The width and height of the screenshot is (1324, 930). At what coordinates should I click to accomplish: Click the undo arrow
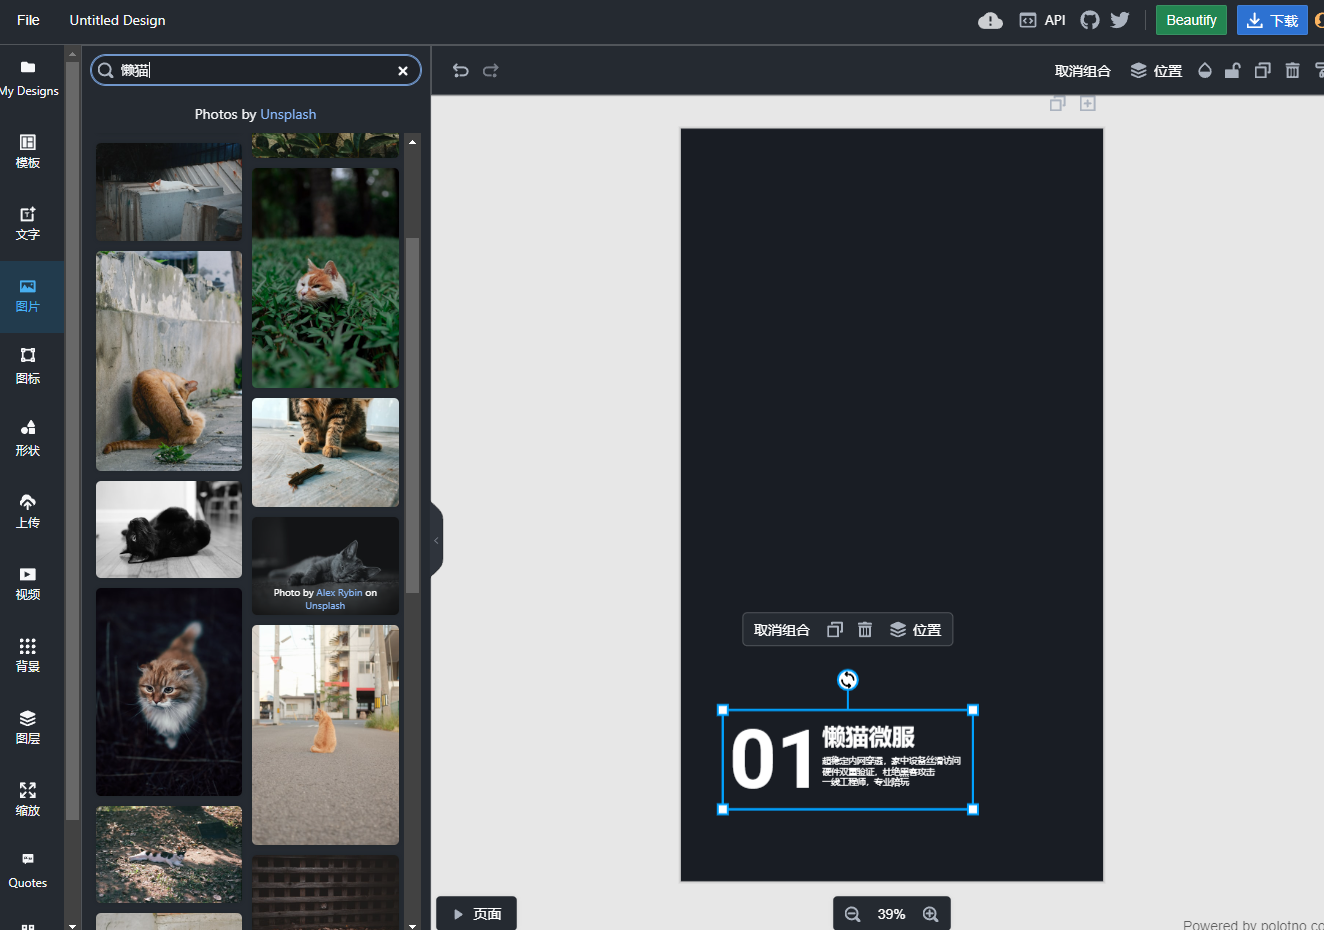point(460,70)
